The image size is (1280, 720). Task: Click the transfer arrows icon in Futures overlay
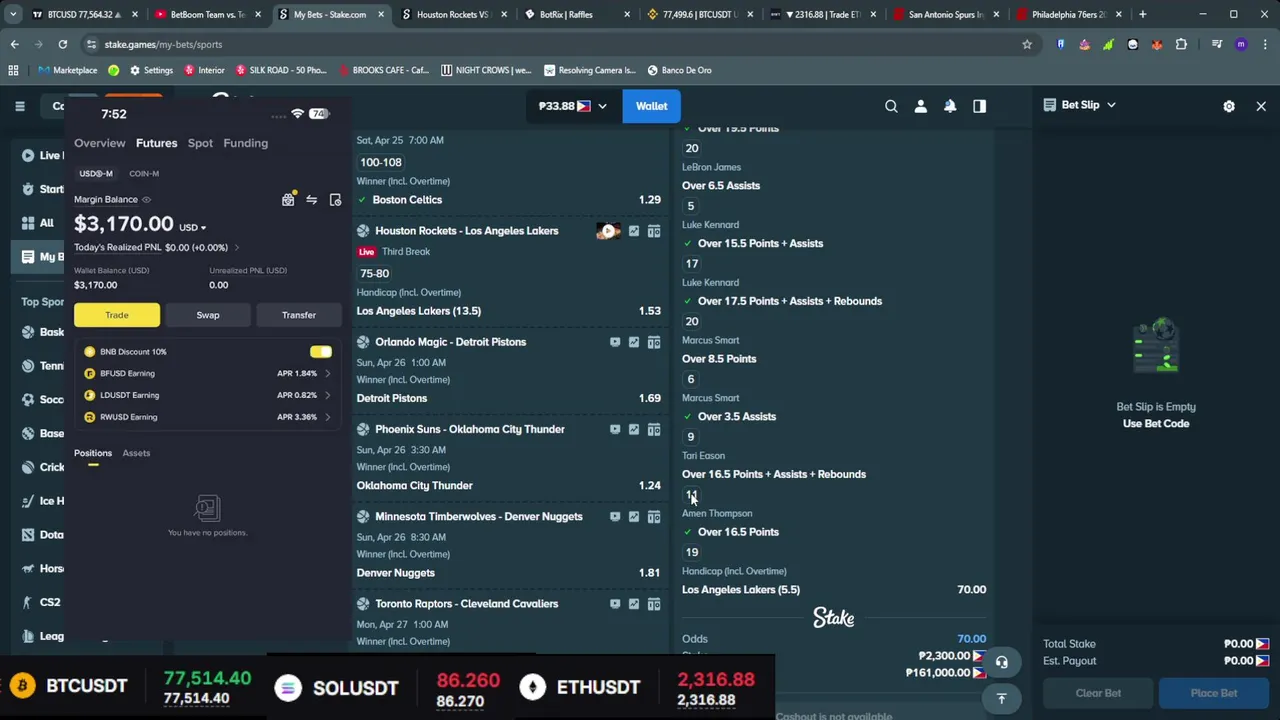pyautogui.click(x=312, y=200)
